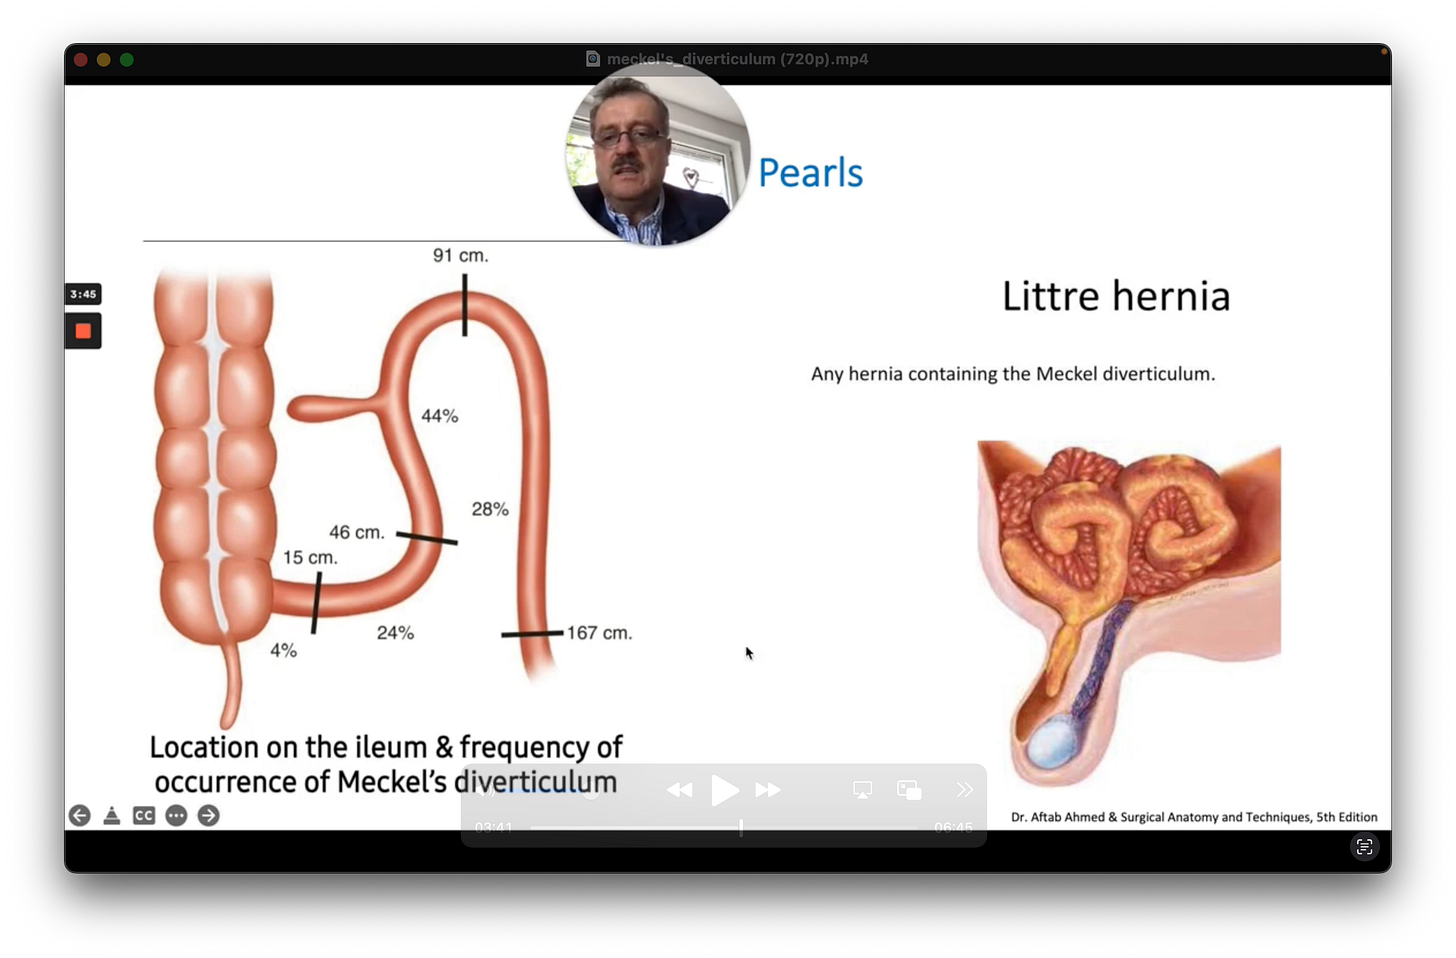Image resolution: width=1456 pixels, height=958 pixels.
Task: Advance to next slide with right arrow
Action: coord(208,816)
